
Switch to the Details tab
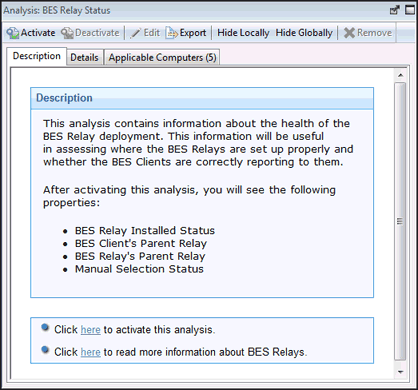[85, 57]
